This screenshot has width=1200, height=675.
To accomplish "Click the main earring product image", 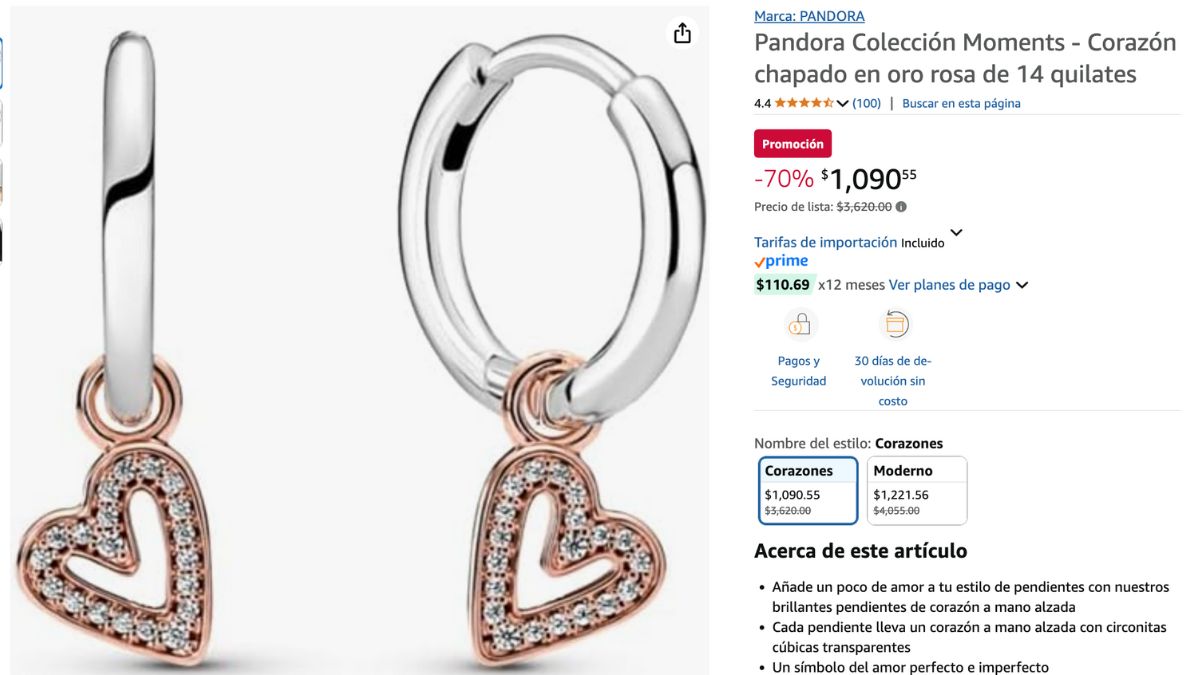I will click(360, 340).
